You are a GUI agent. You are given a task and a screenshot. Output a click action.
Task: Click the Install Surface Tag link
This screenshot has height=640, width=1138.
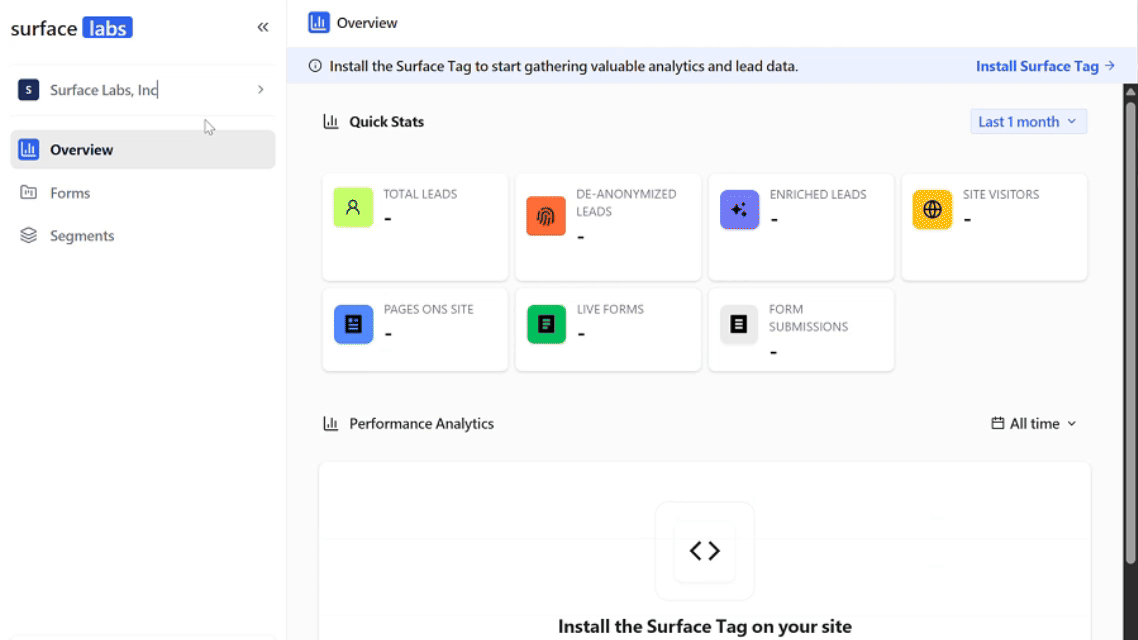click(x=1045, y=66)
